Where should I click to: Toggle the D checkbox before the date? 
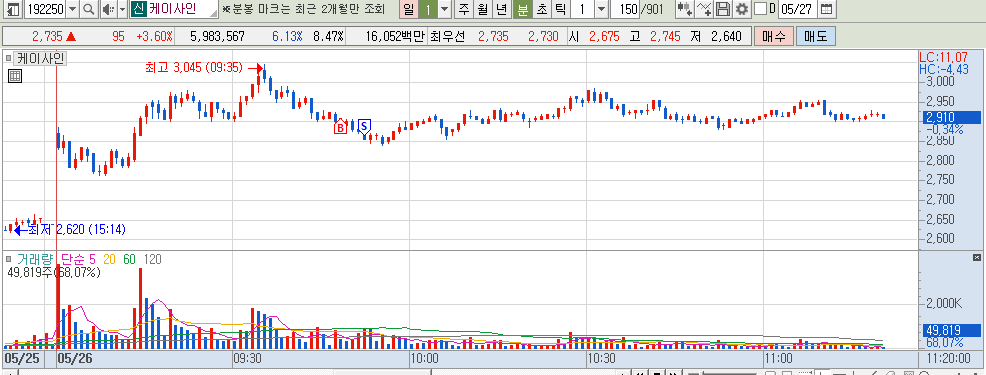tap(760, 9)
